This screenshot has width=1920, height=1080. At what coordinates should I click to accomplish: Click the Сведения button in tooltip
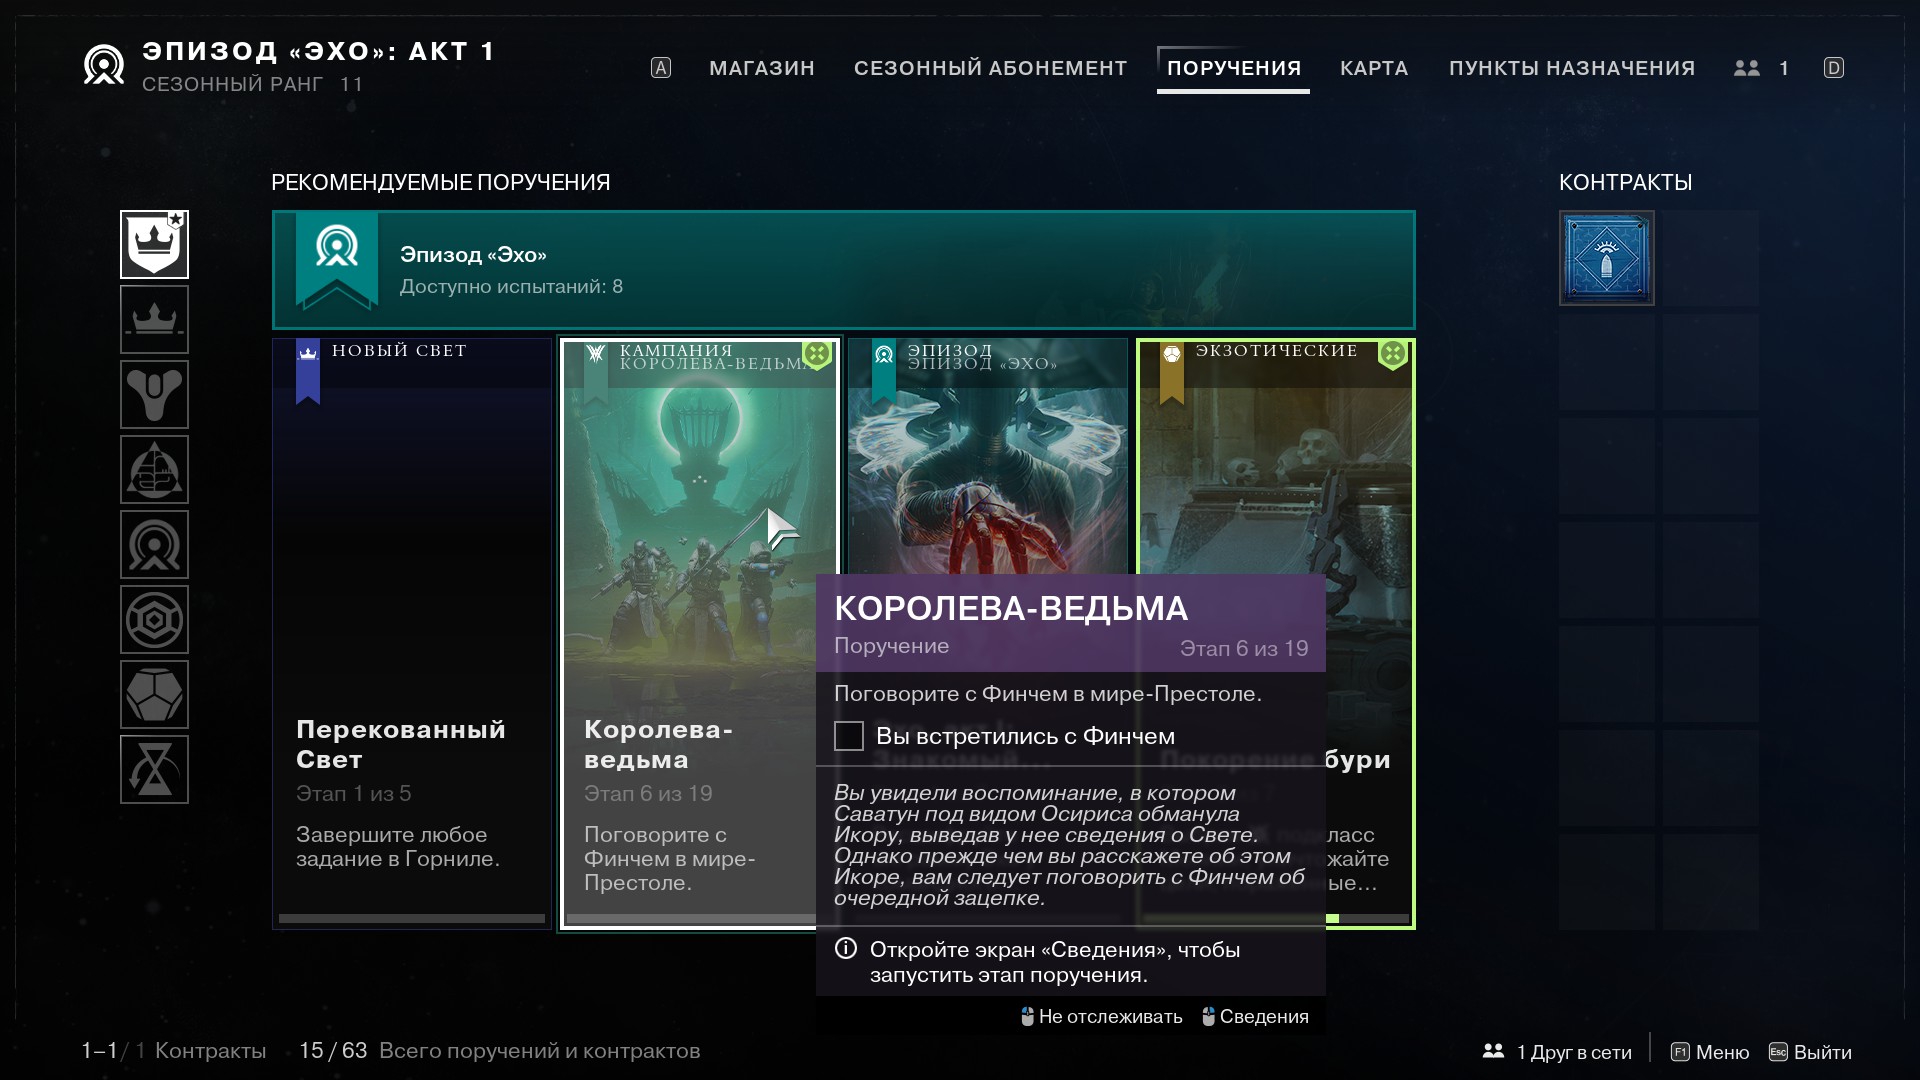point(1255,1017)
